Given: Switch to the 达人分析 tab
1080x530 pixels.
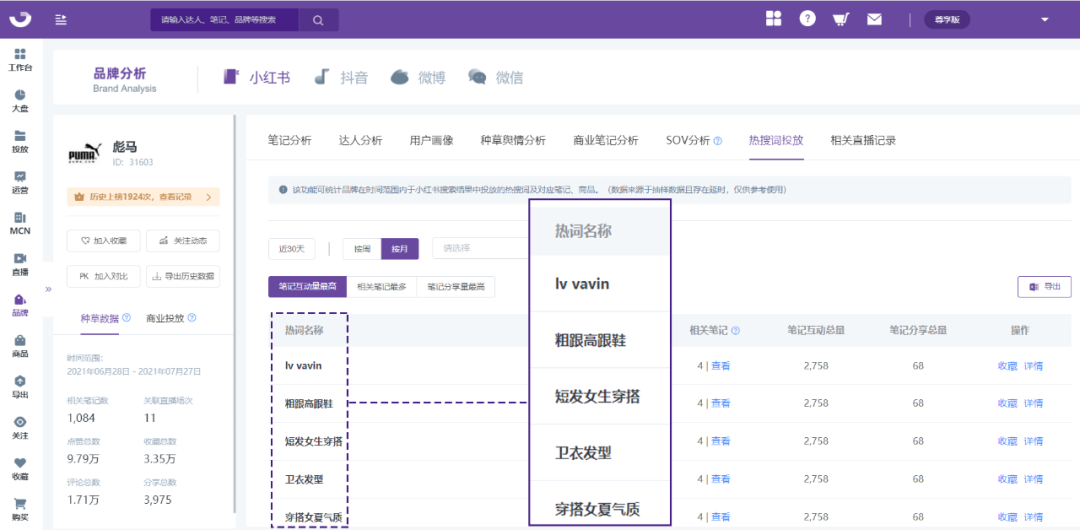Looking at the screenshot, I should [x=360, y=140].
